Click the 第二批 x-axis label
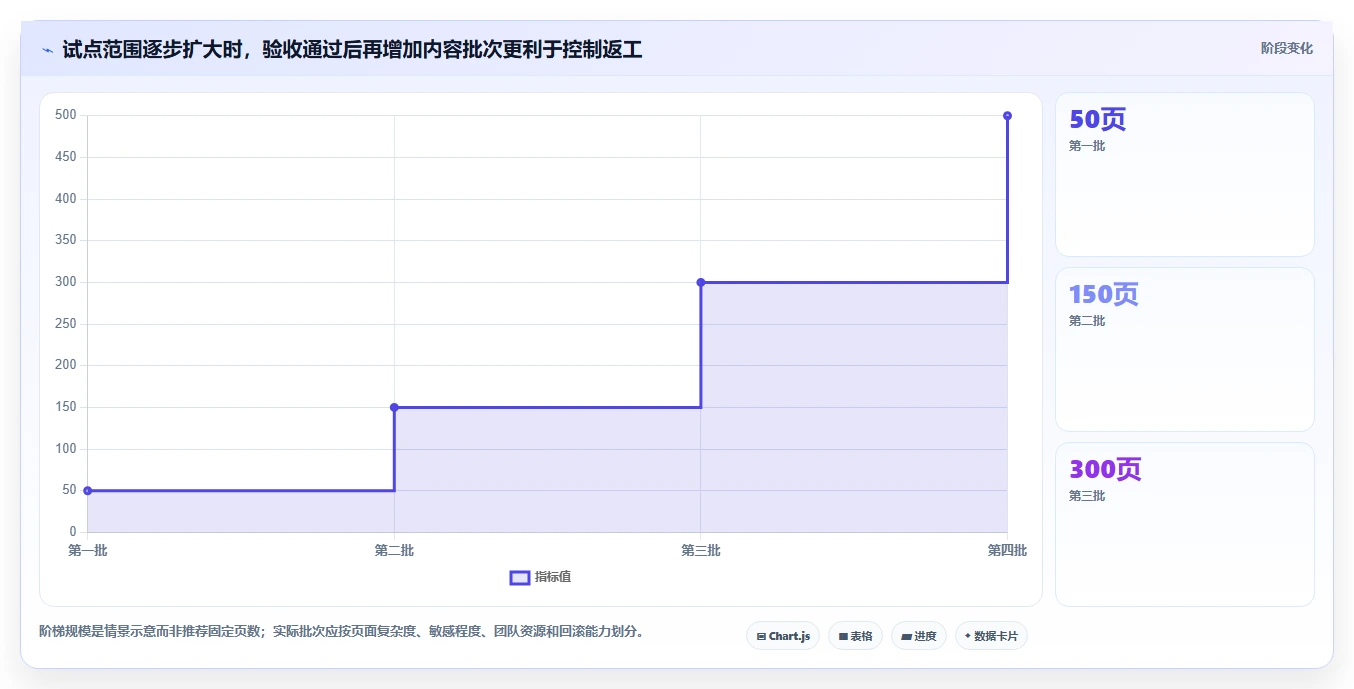This screenshot has width=1354, height=689. 394,550
